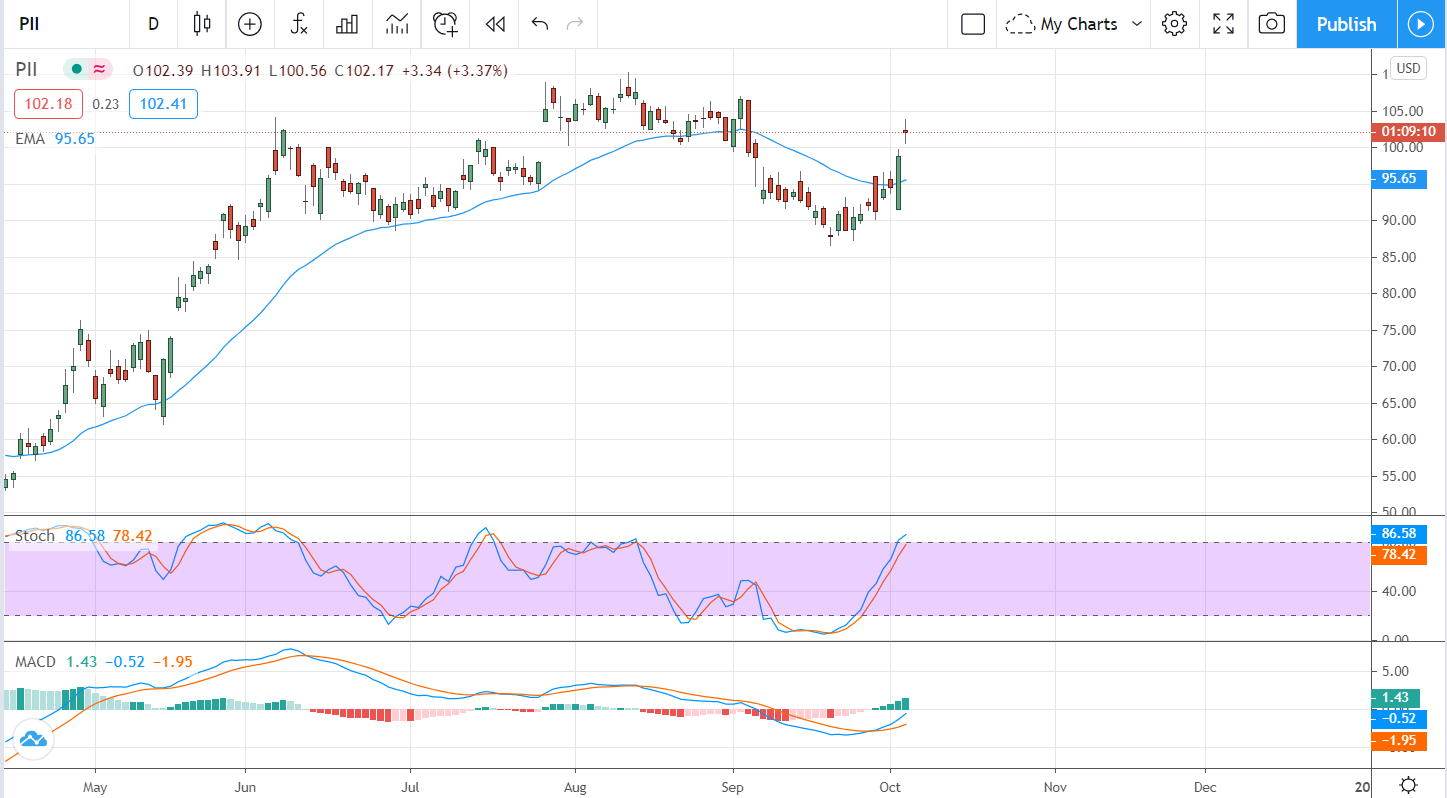Open the fx Indicators menu
This screenshot has height=798, width=1447.
(x=298, y=24)
